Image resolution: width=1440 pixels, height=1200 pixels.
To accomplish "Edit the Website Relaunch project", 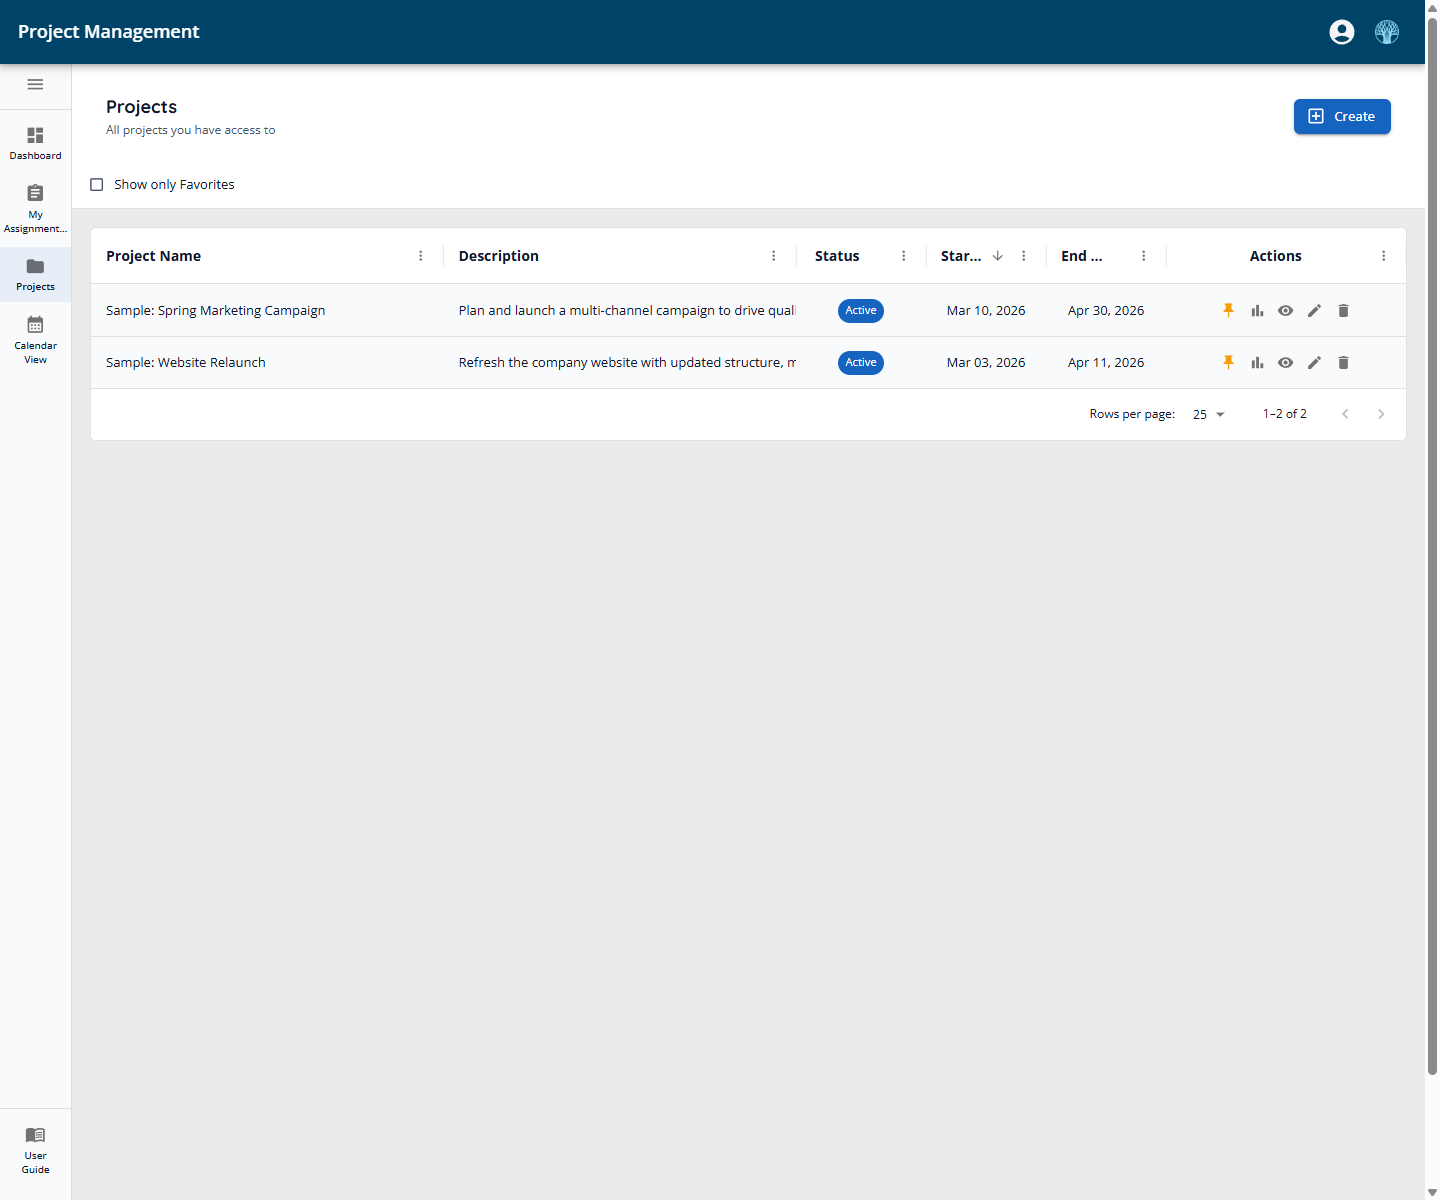I will click(1315, 363).
